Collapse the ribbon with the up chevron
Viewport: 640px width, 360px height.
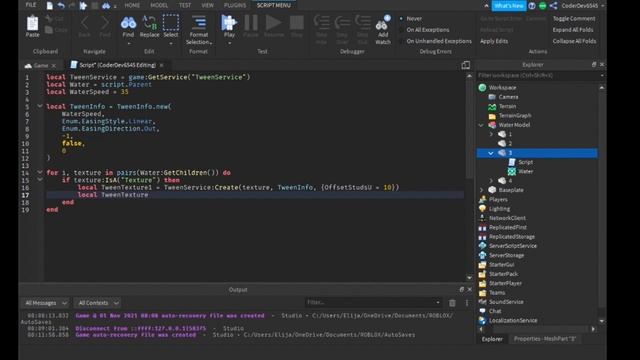[486, 6]
